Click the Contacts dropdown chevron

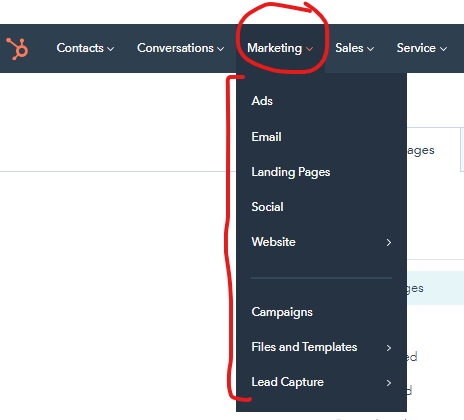pyautogui.click(x=111, y=49)
